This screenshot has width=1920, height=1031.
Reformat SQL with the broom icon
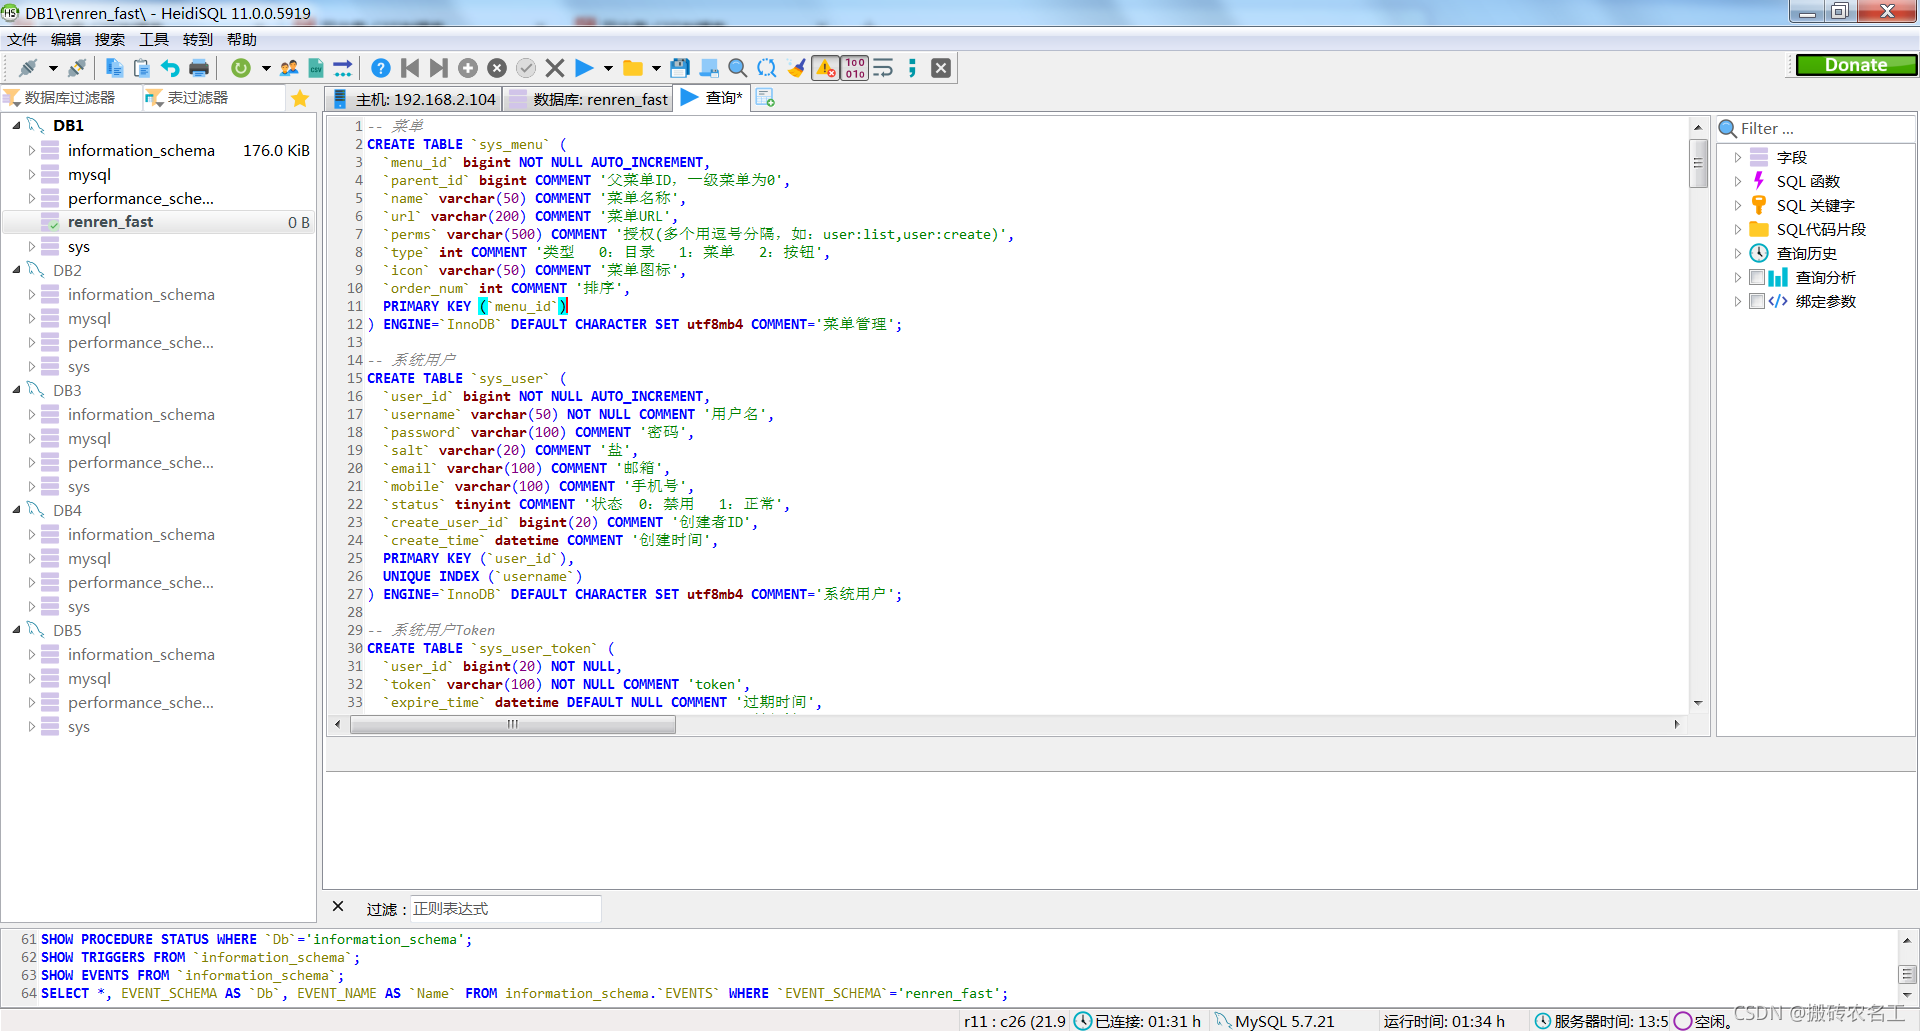coord(796,68)
